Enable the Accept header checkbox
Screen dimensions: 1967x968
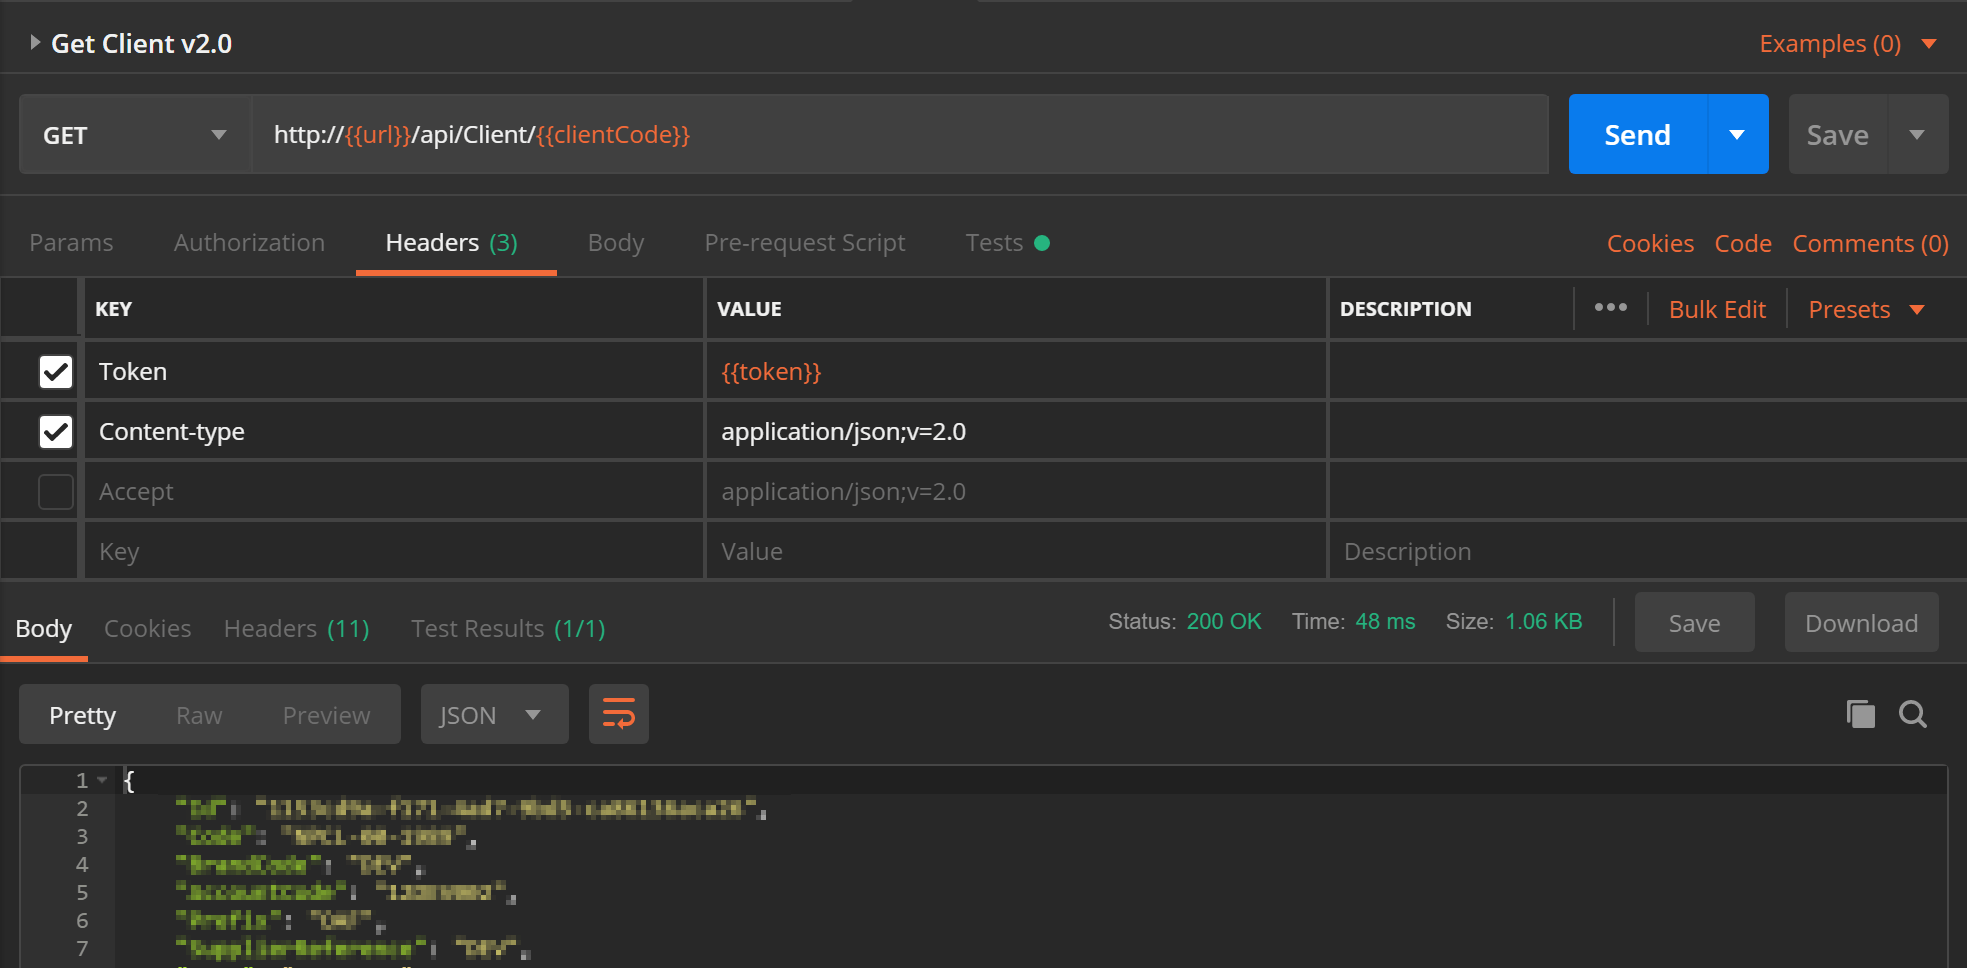(56, 492)
